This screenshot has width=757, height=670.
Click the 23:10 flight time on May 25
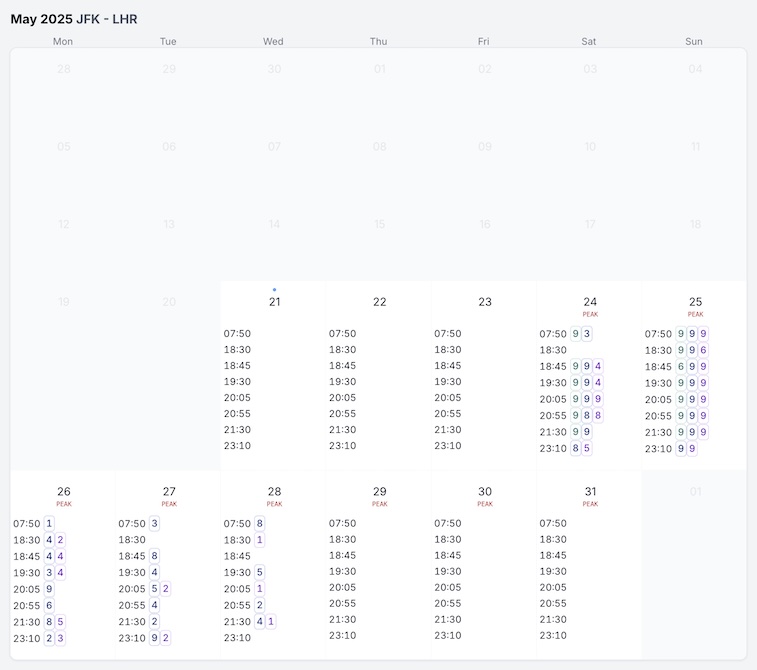658,449
